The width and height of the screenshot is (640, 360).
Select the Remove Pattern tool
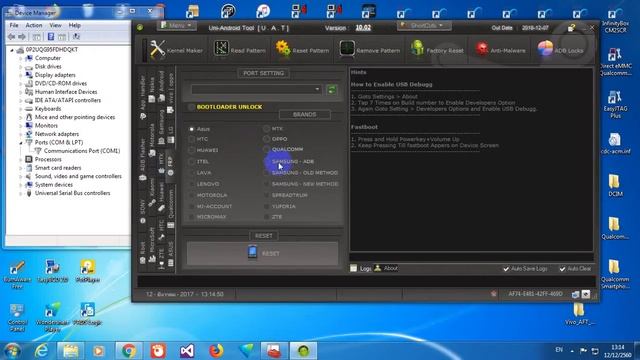(369, 50)
